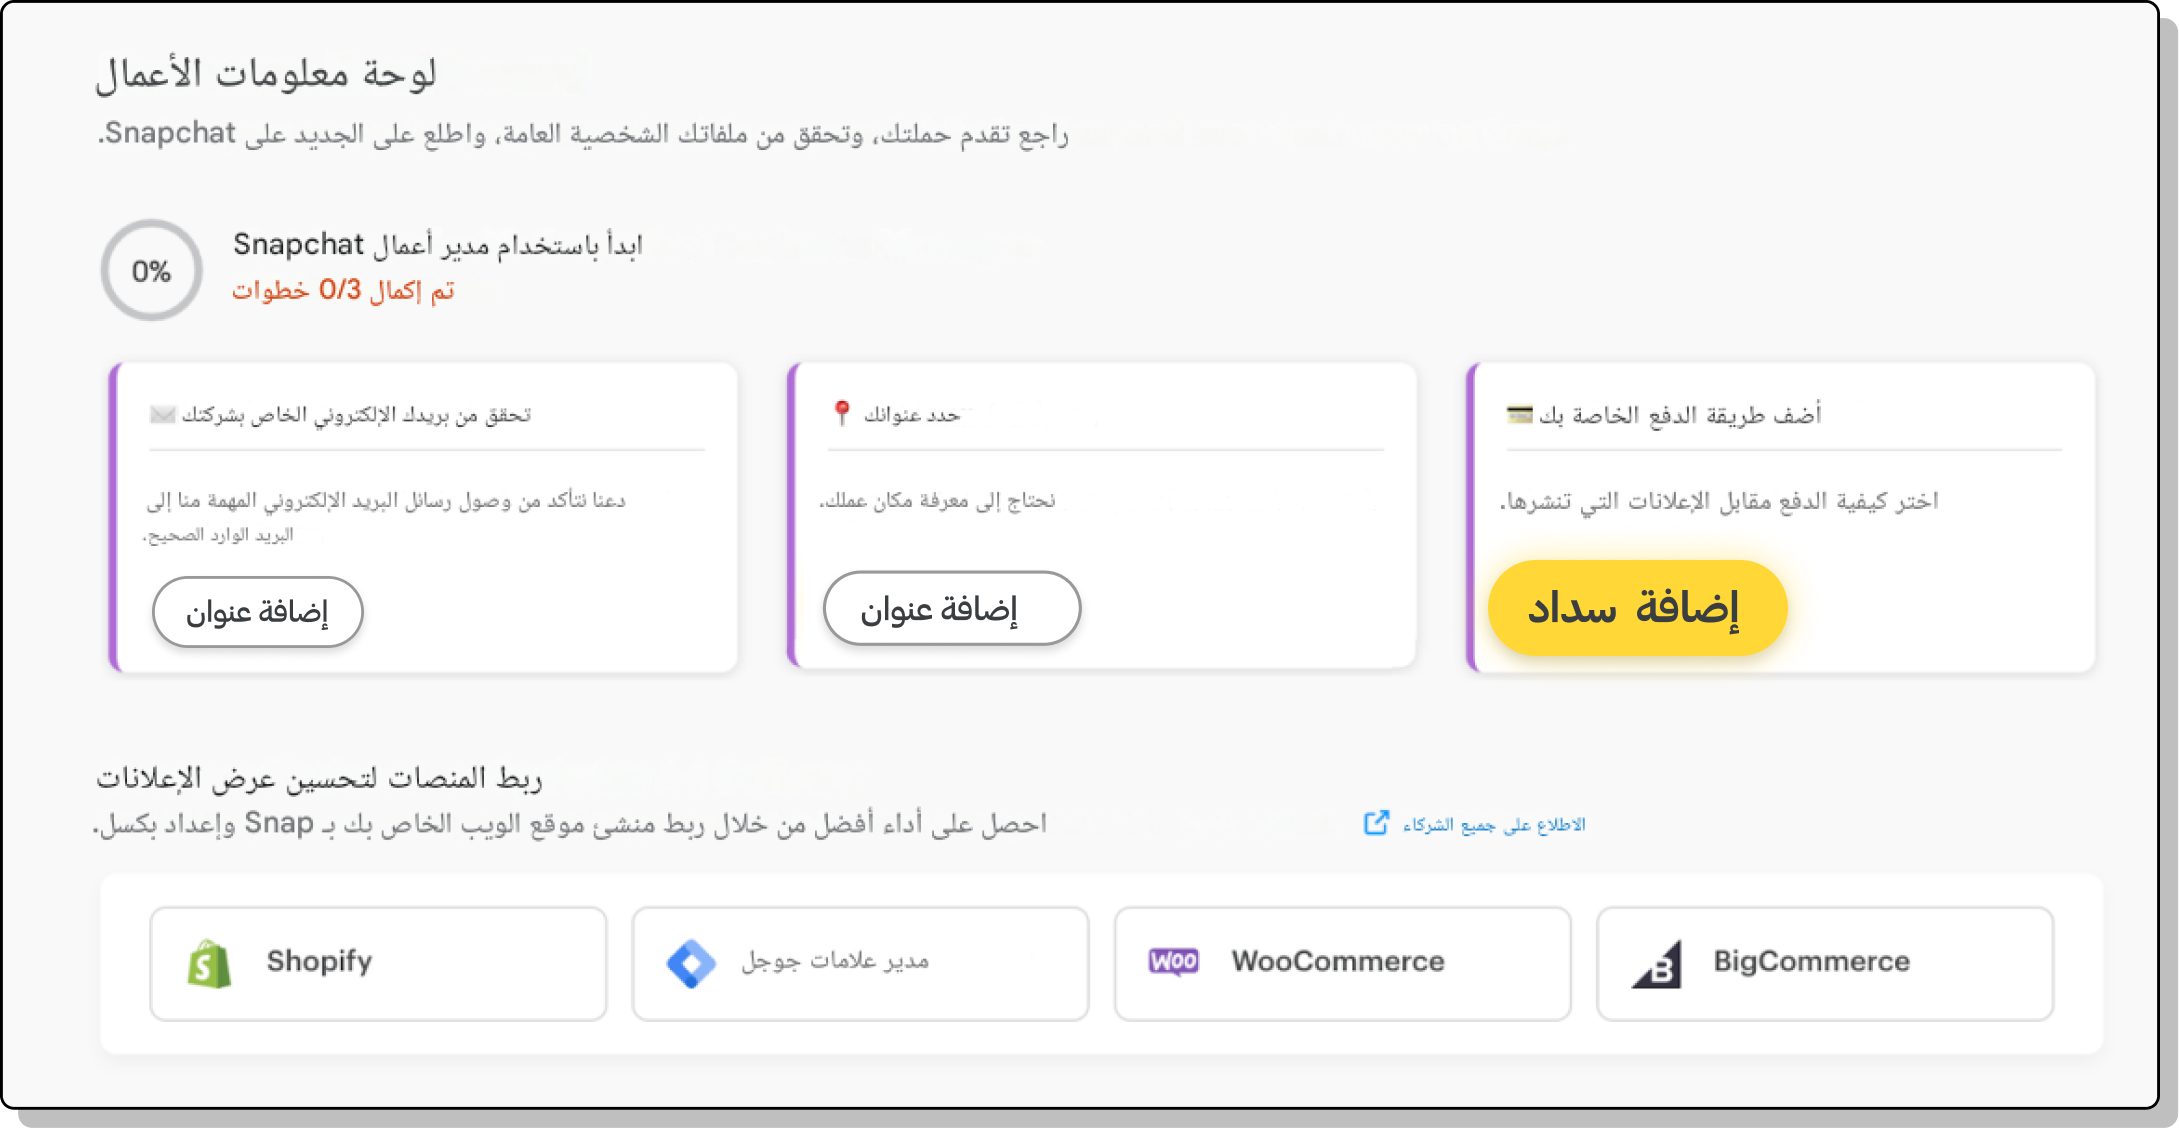
Task: Click the 0% progress circle
Action: 148,269
